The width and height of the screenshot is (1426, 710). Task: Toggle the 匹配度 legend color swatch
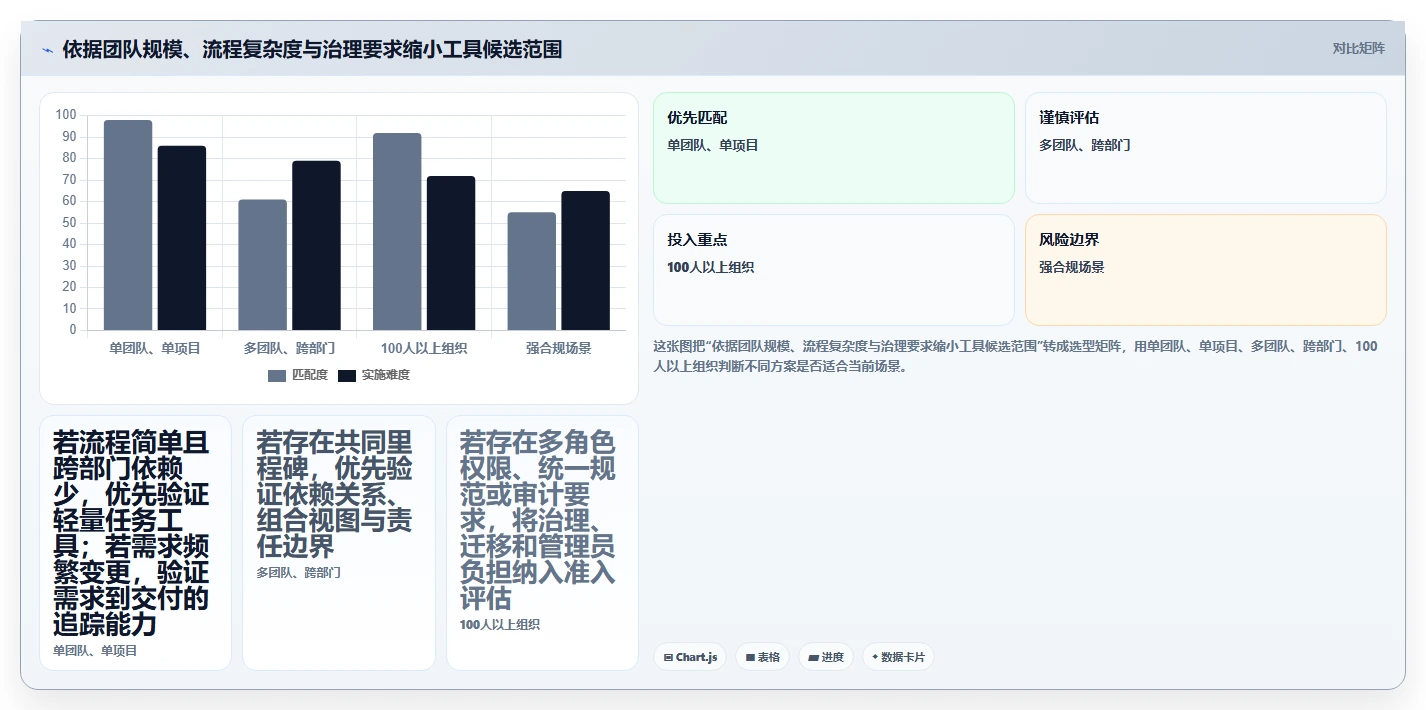point(277,376)
